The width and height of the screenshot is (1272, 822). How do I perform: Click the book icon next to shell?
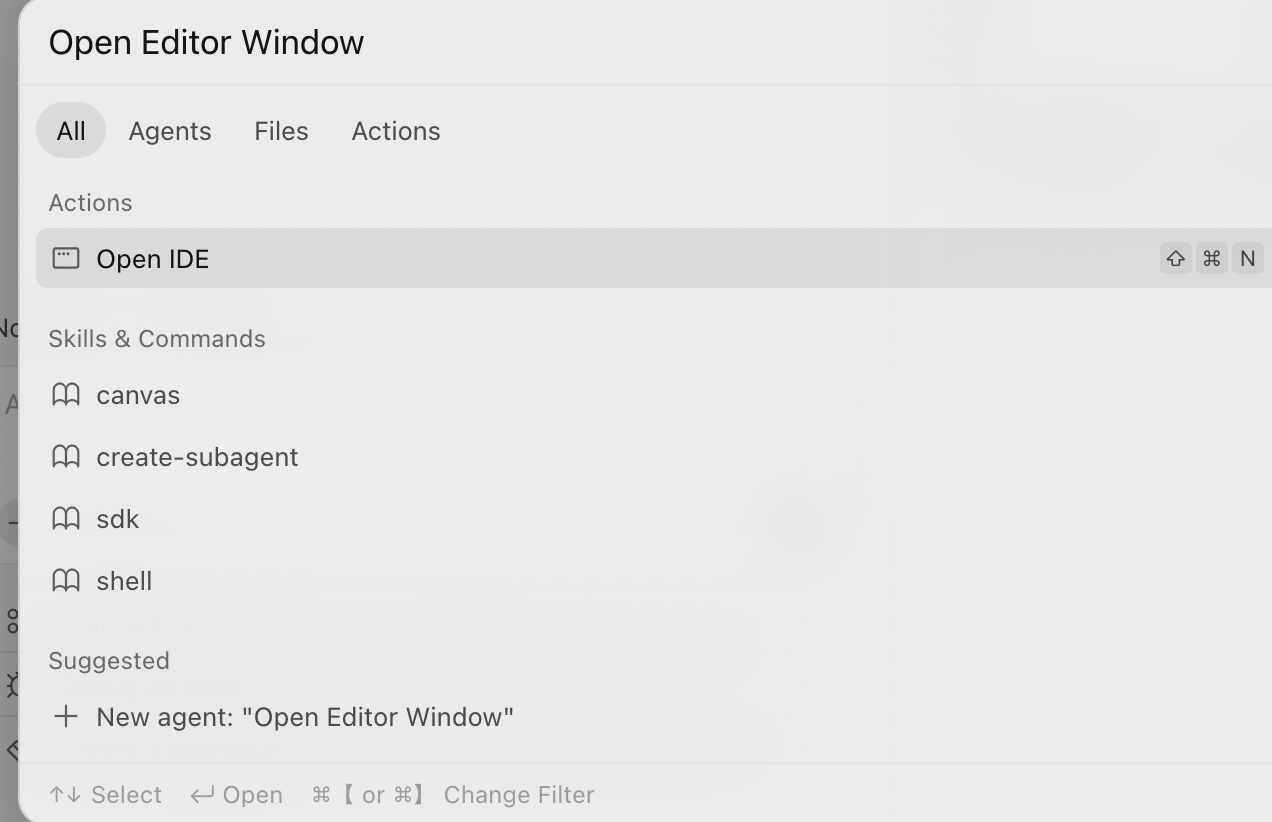[66, 581]
